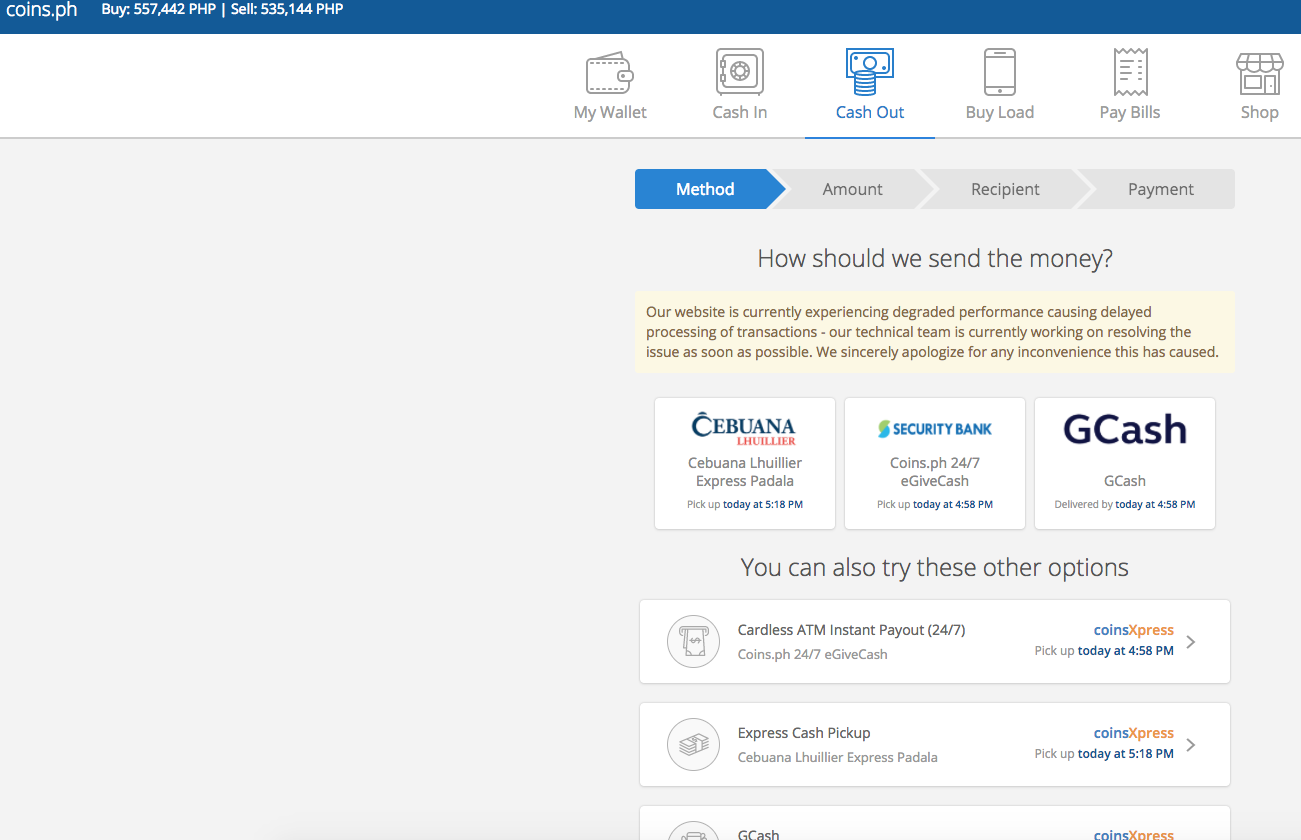Click 'Cebuana Lhuillier Express Padala' subtitle in Express Cash row
The width and height of the screenshot is (1301, 840).
coord(838,757)
